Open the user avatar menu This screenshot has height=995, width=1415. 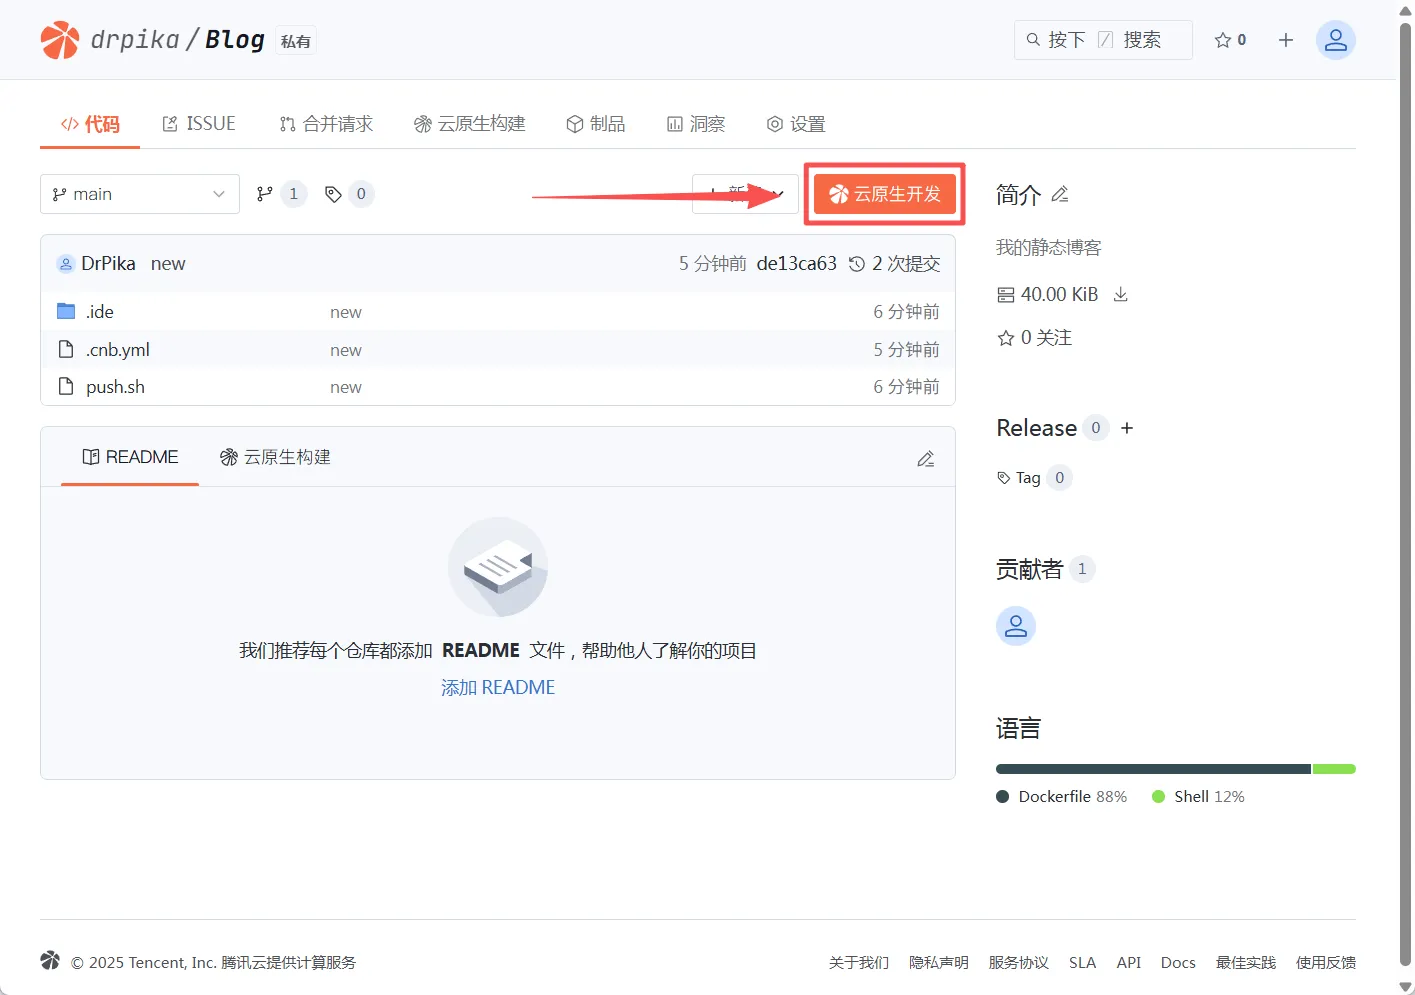pos(1335,40)
